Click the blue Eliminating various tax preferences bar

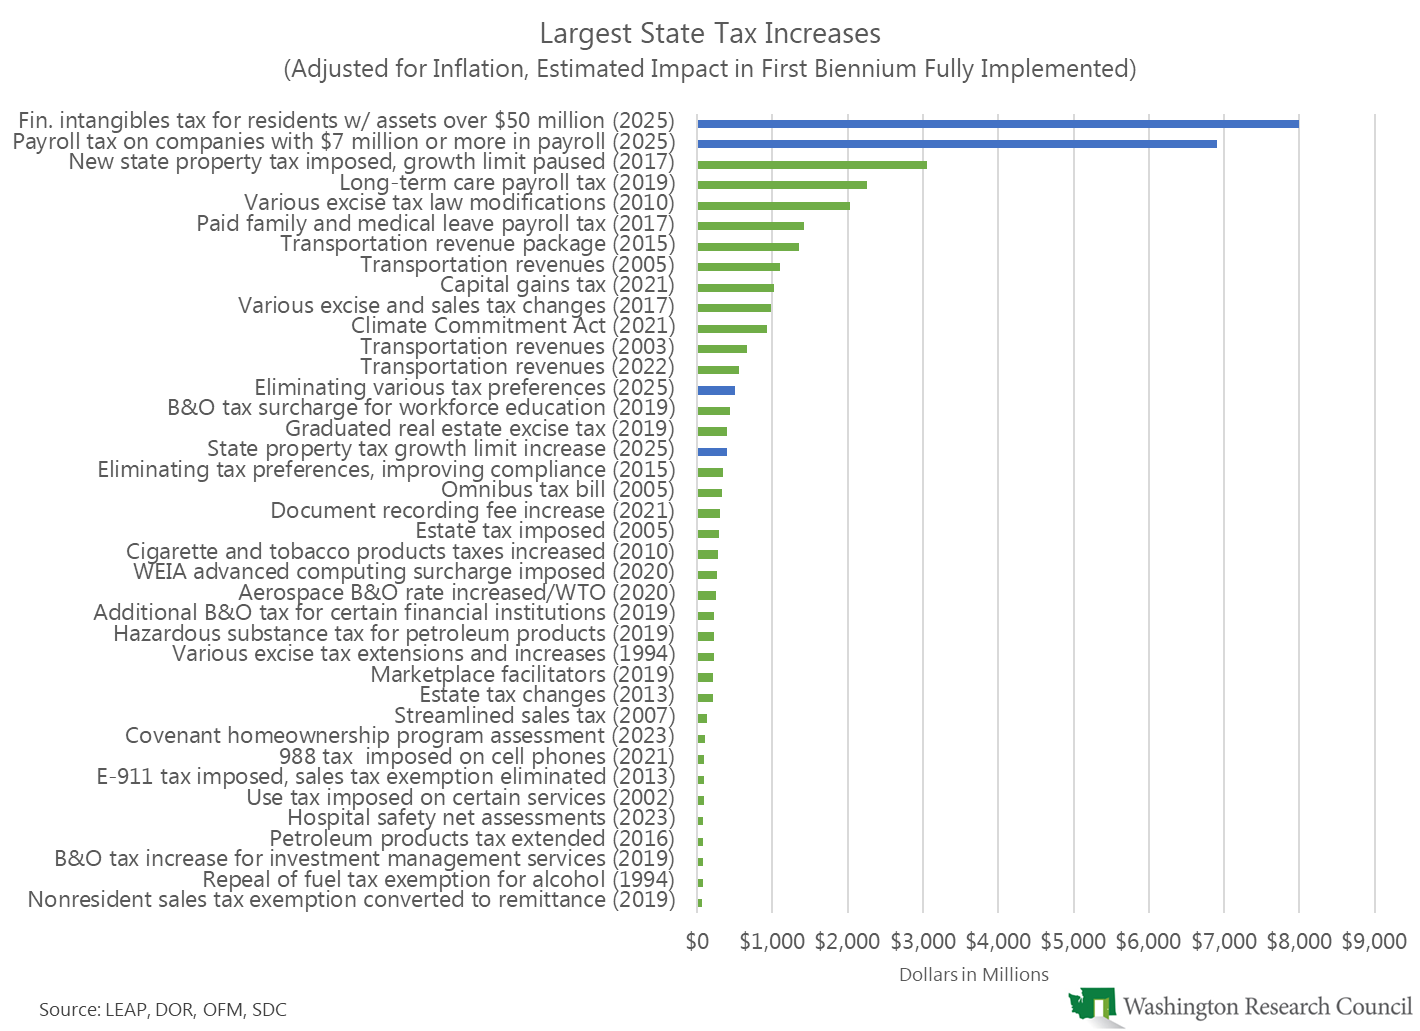coord(716,389)
